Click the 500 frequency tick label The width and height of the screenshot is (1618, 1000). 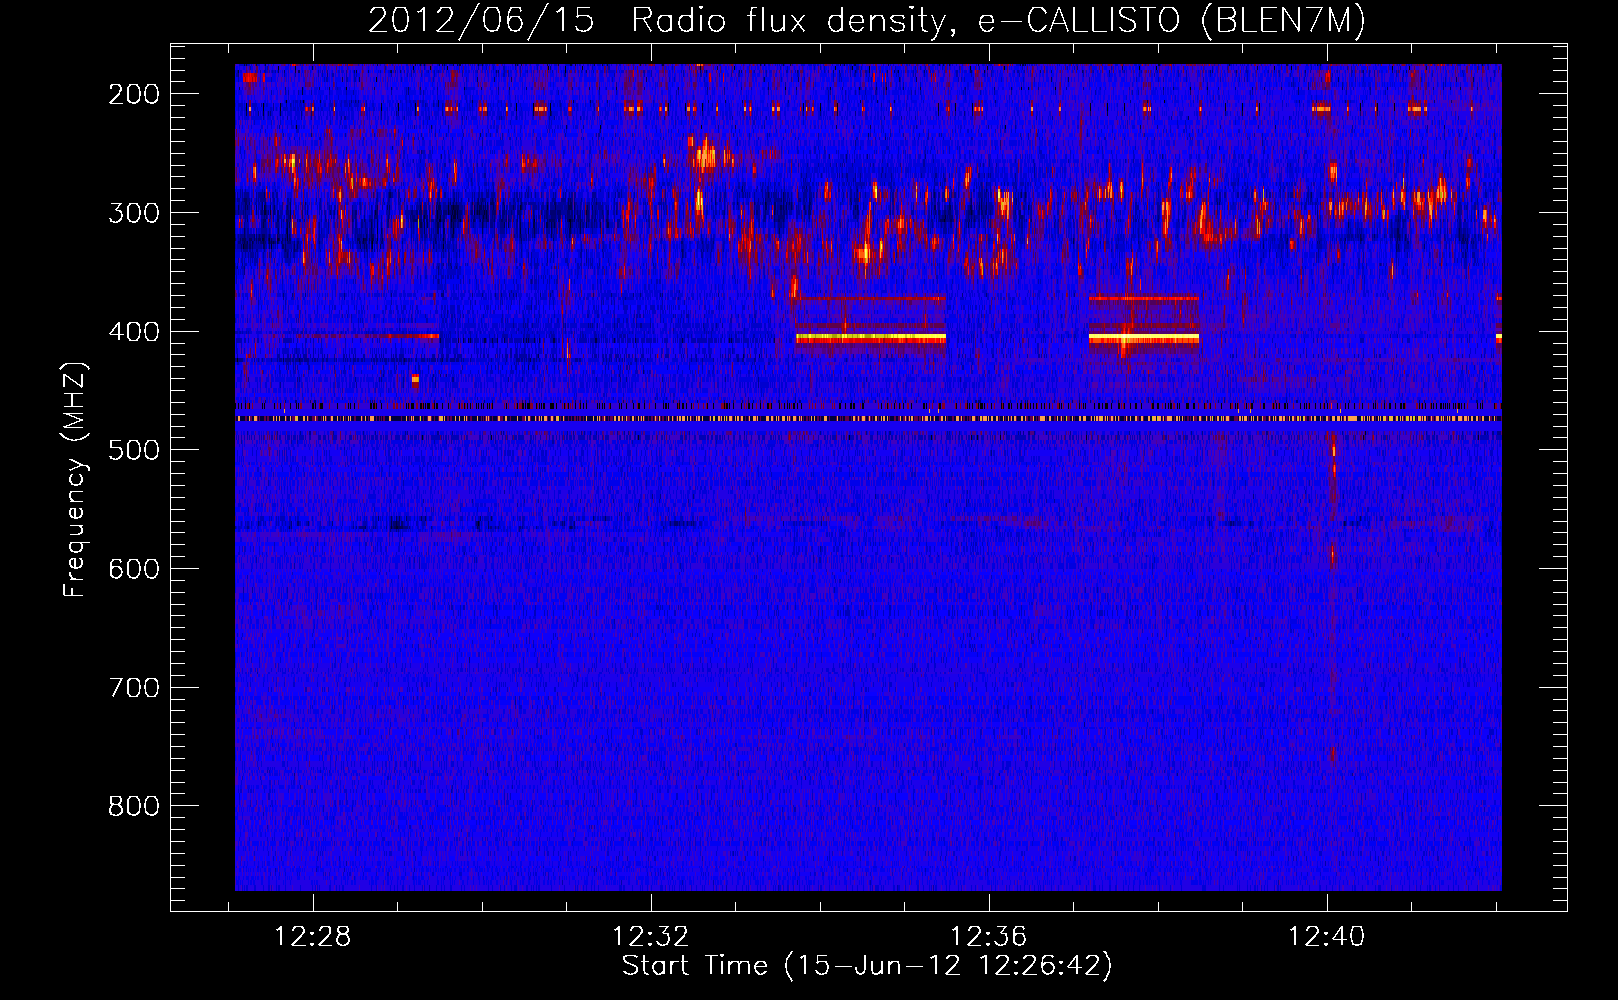(x=134, y=450)
